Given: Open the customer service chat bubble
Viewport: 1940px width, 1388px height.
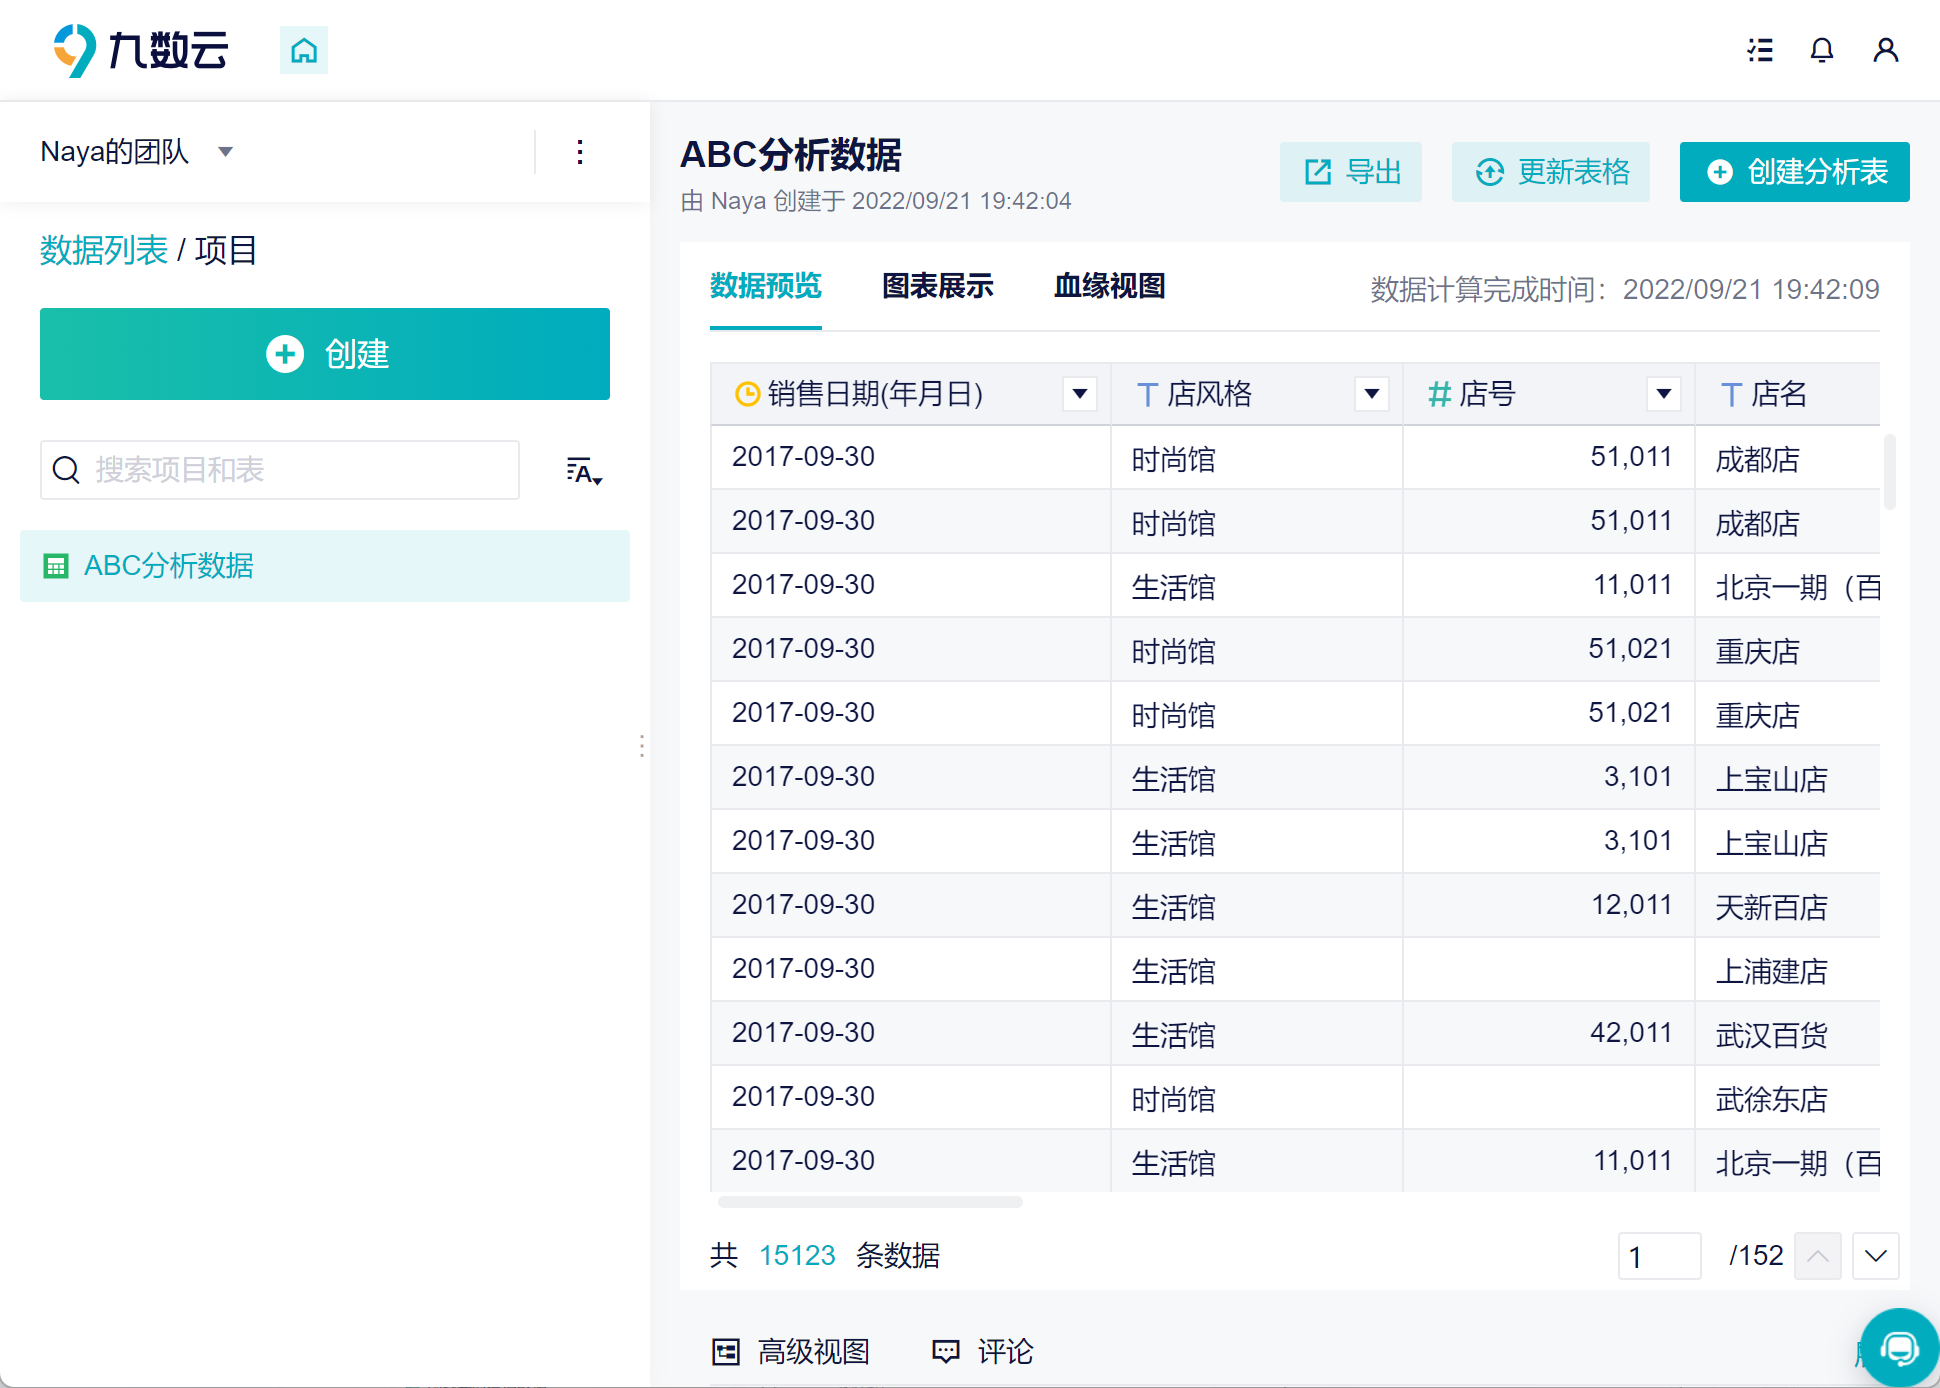Looking at the screenshot, I should [x=1898, y=1349].
